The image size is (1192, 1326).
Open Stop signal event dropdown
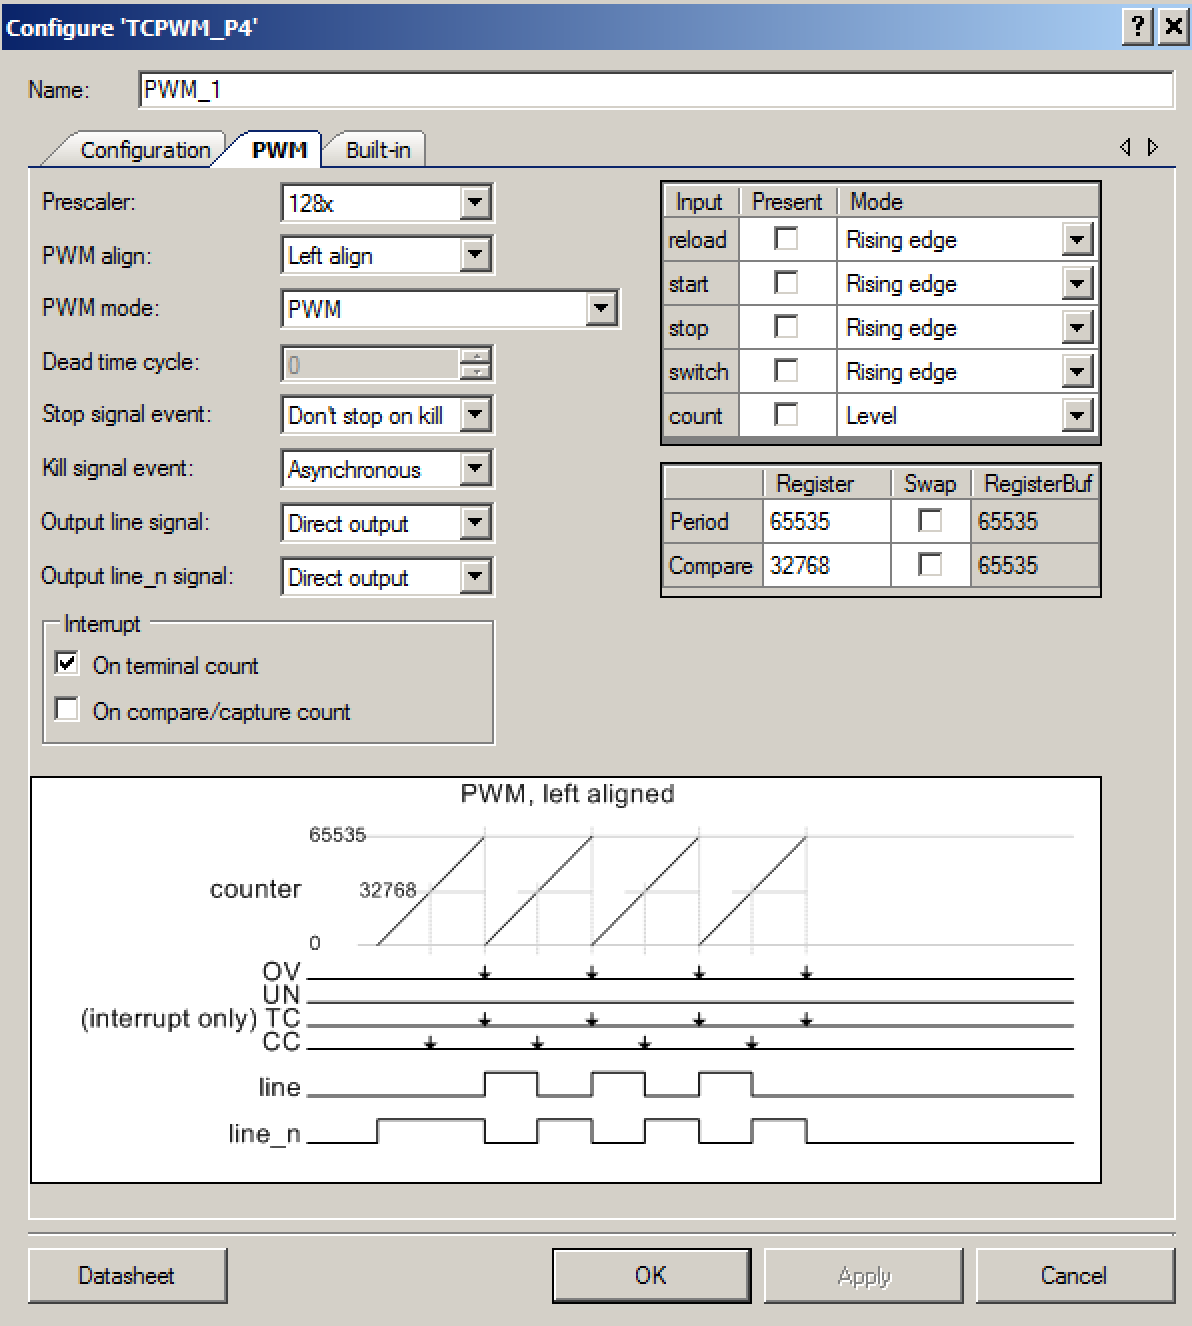tap(475, 414)
